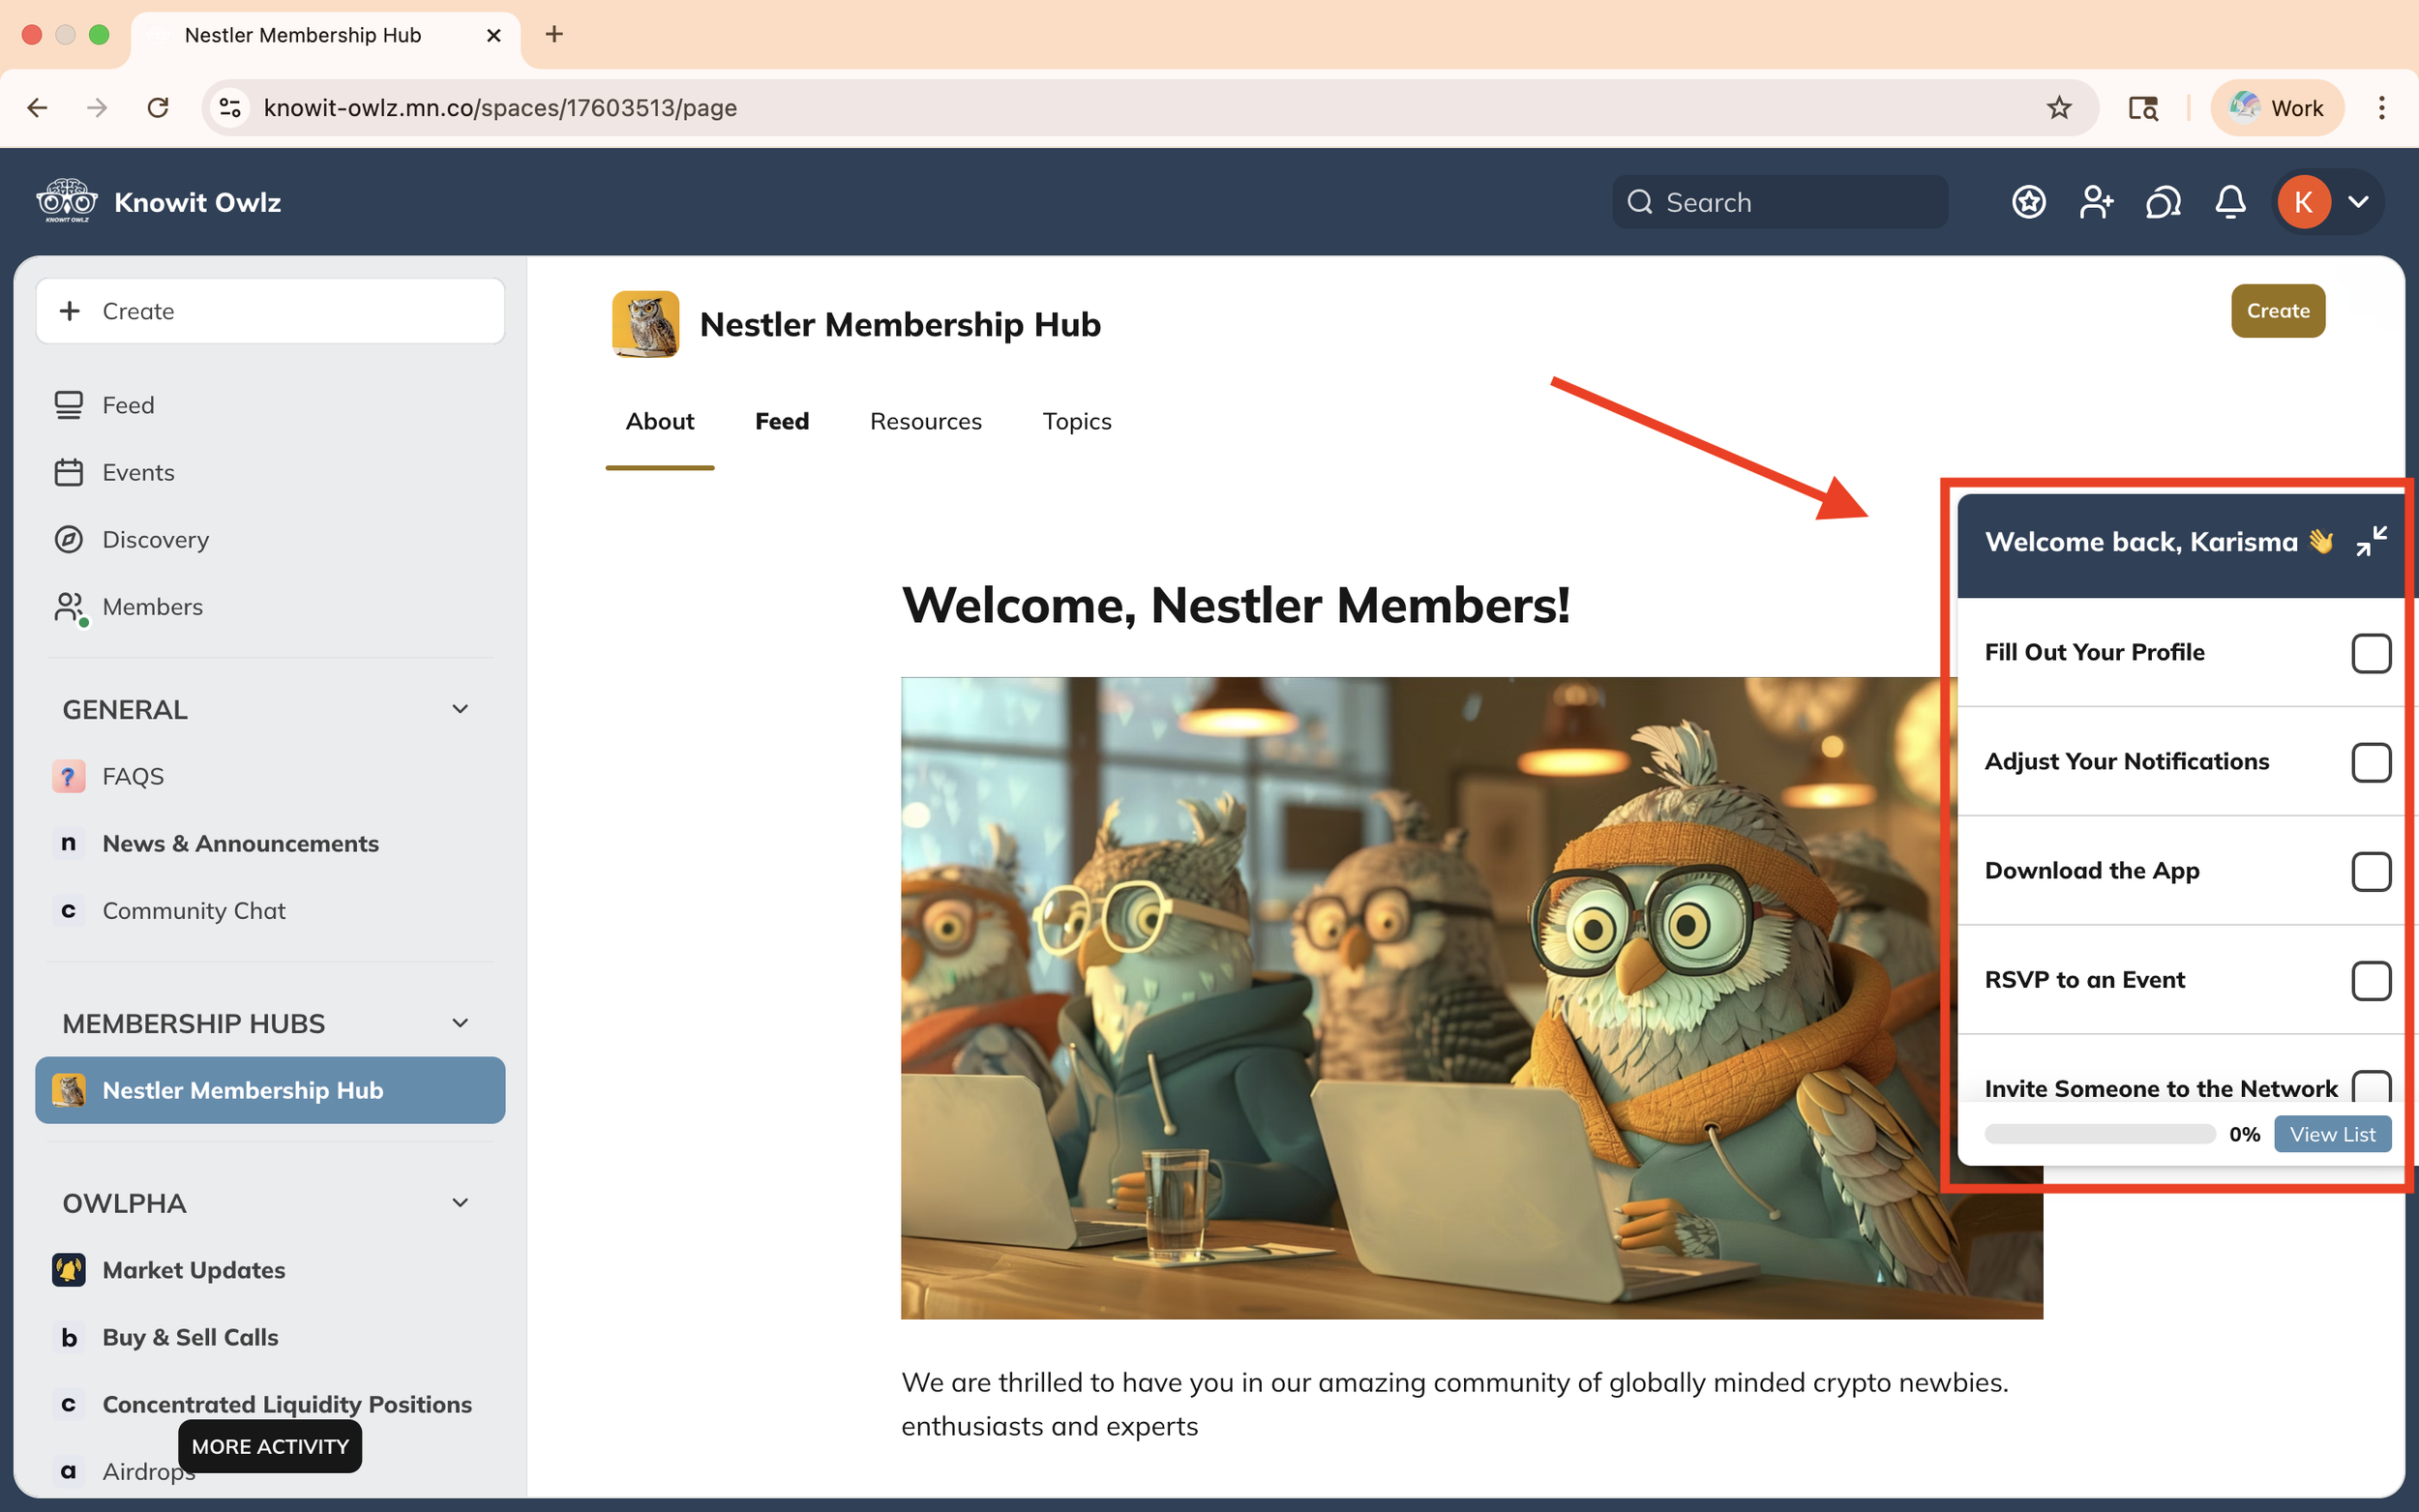
Task: Collapse the GENERAL section
Action: coord(460,709)
